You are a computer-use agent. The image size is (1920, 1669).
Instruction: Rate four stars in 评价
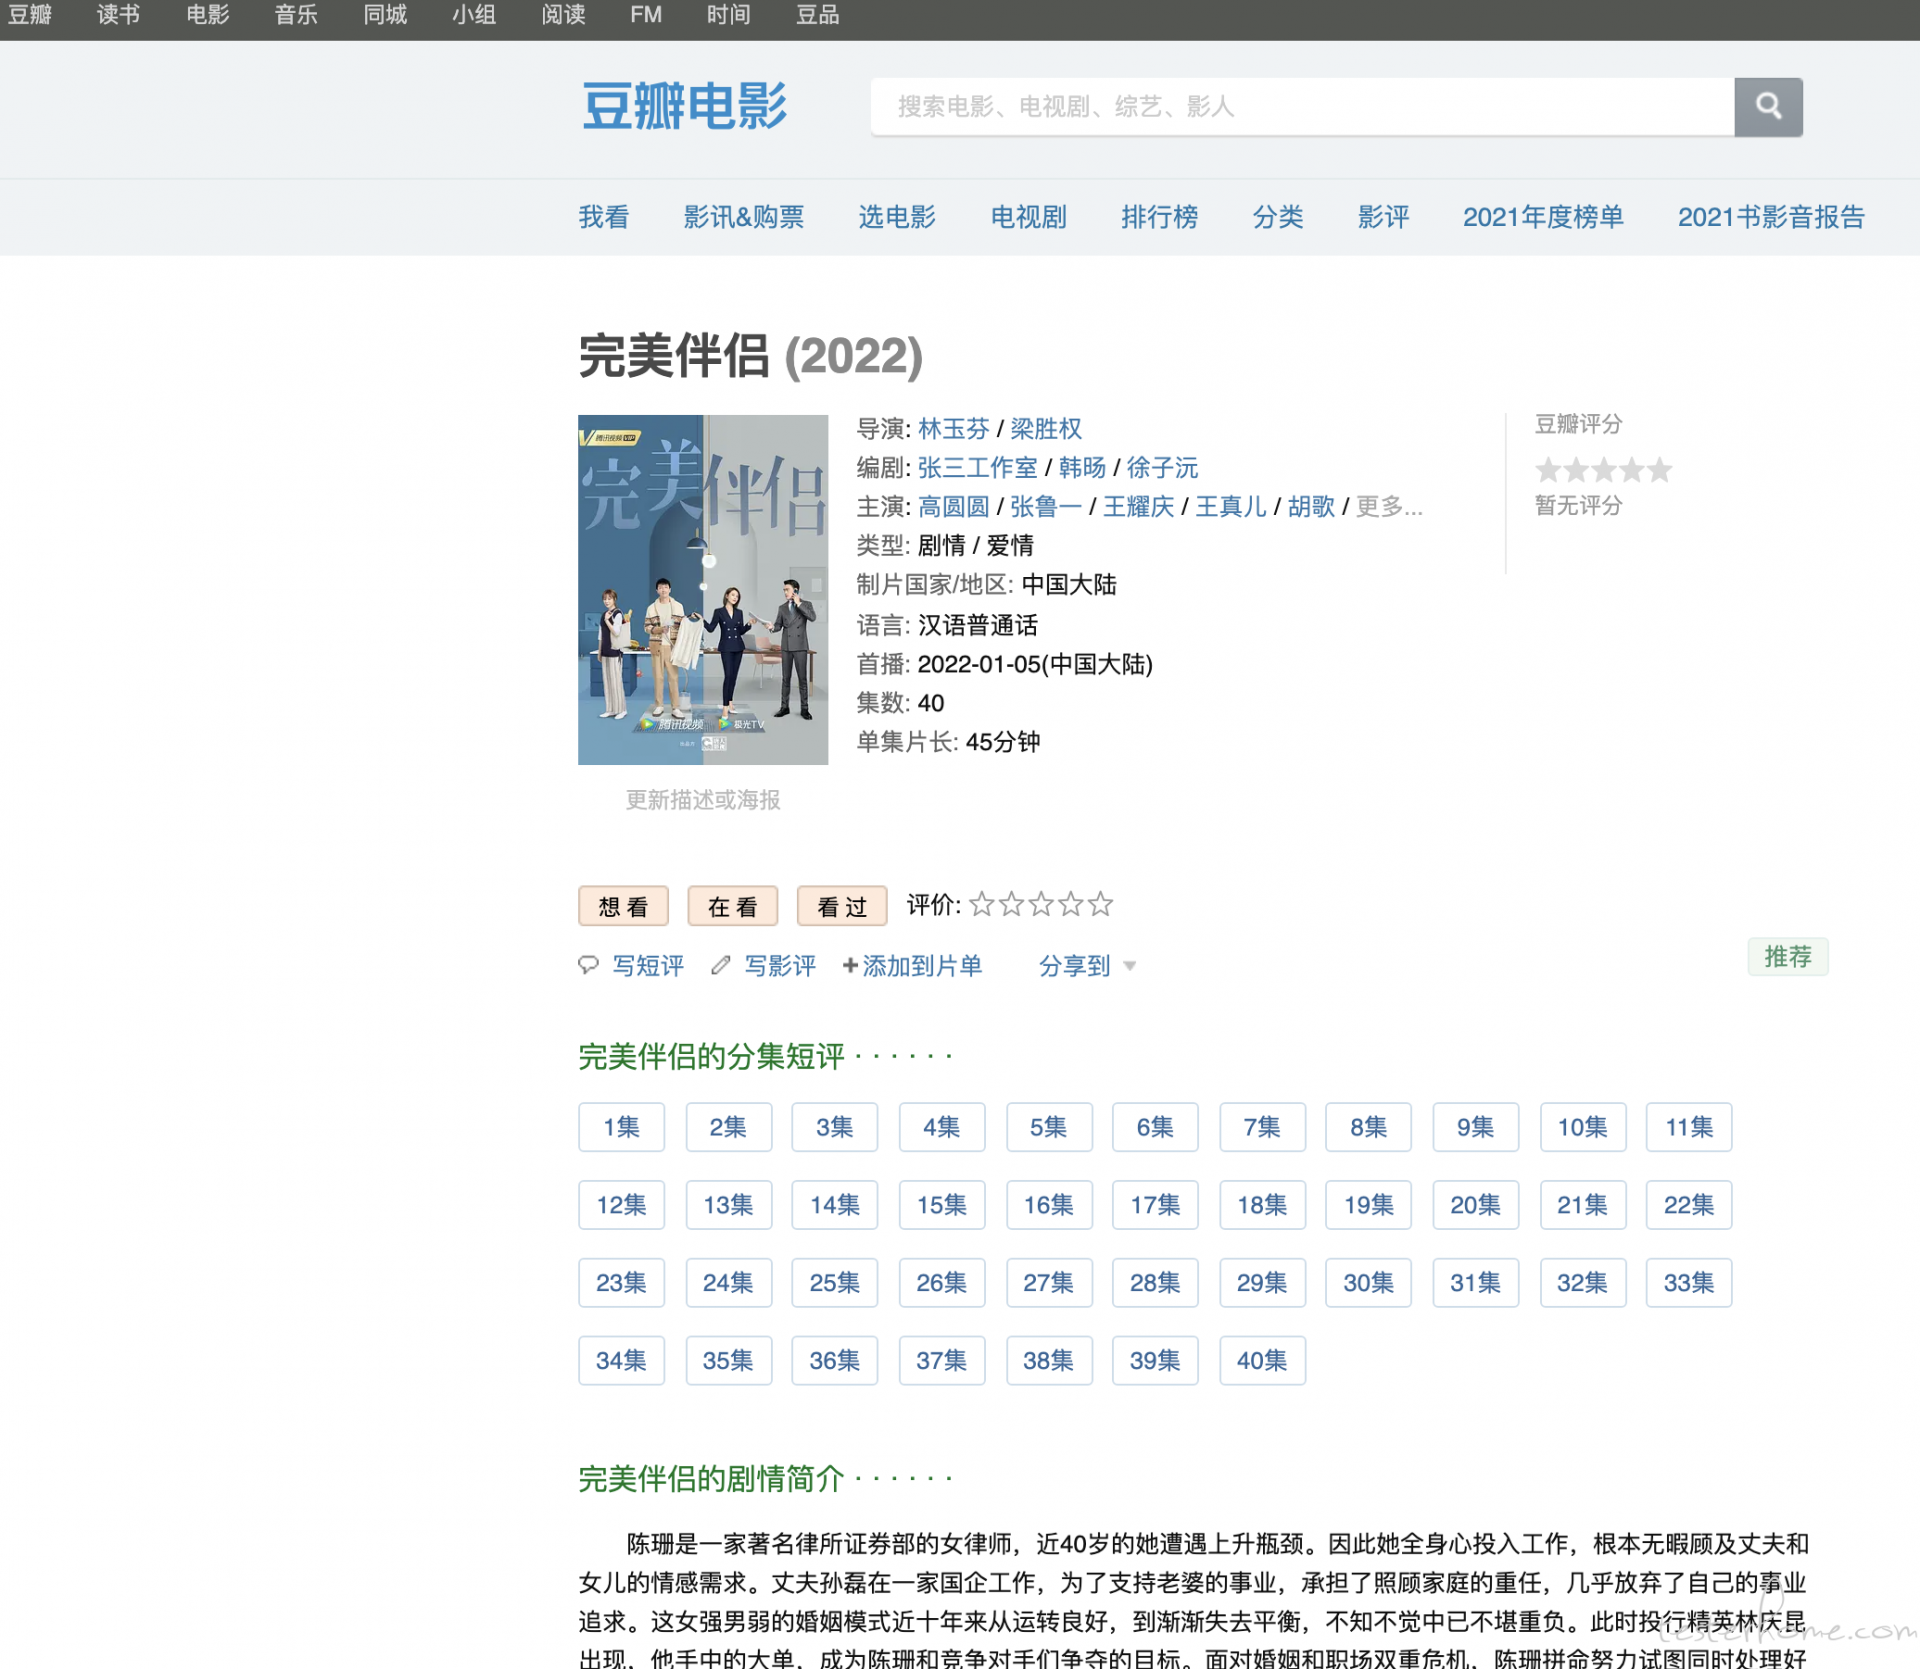tap(1070, 904)
